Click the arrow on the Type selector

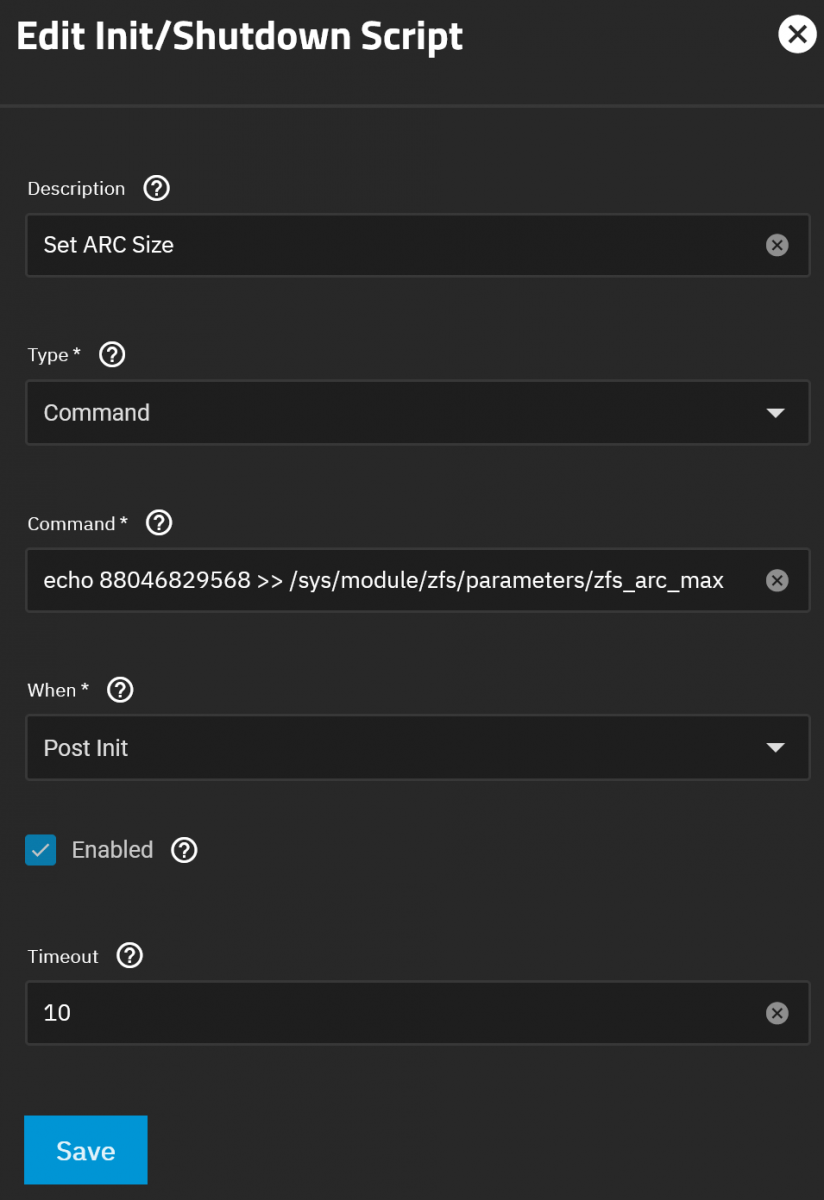tap(775, 413)
